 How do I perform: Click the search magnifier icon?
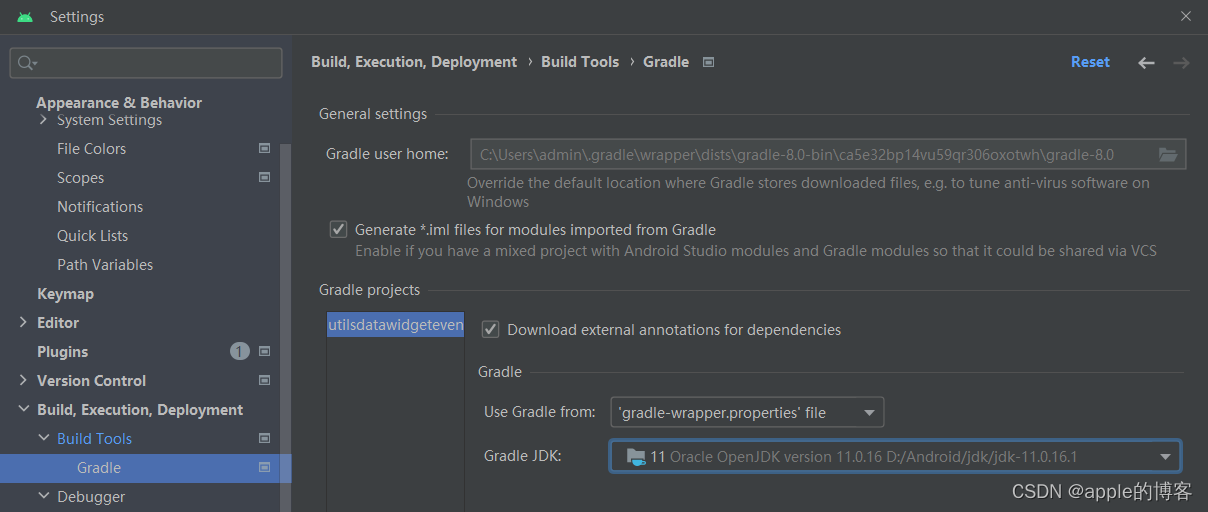pos(27,63)
